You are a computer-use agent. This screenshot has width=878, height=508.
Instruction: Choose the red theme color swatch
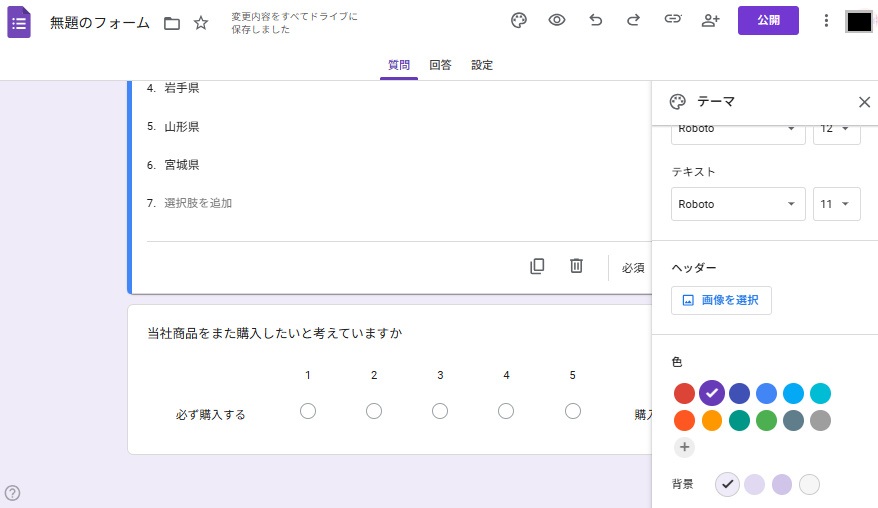(684, 393)
